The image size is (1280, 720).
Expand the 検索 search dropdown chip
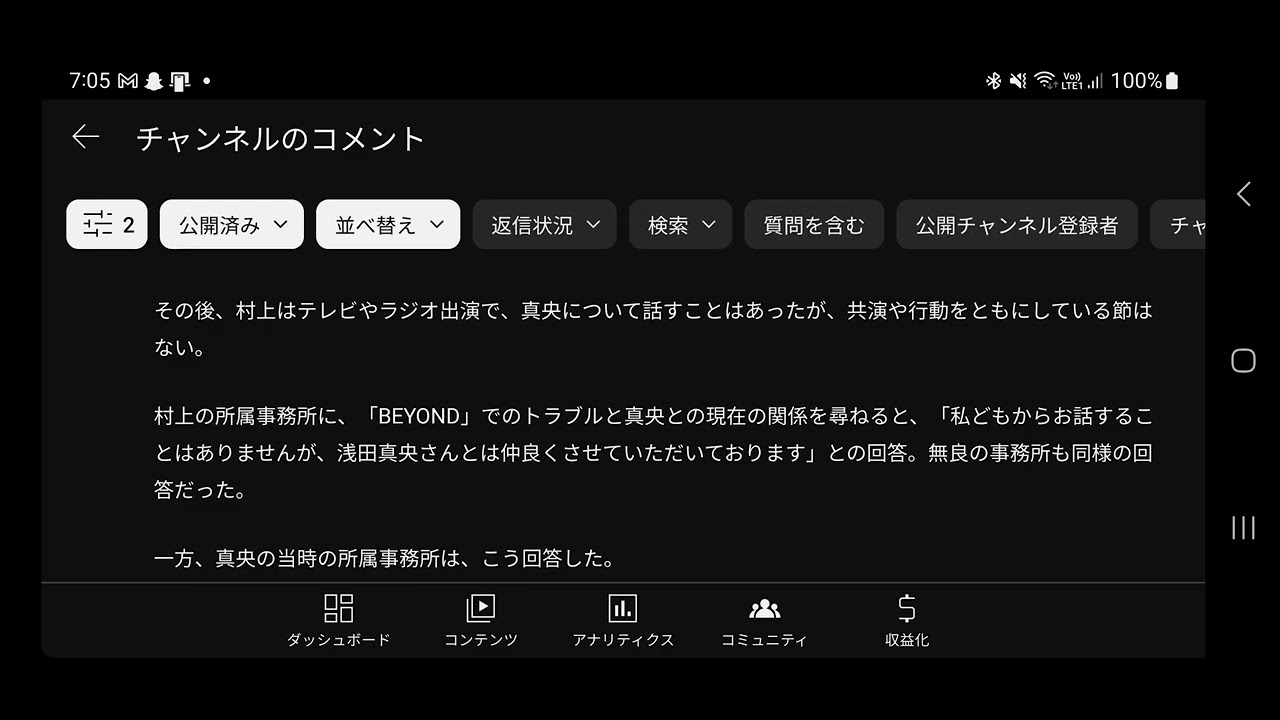pos(681,225)
